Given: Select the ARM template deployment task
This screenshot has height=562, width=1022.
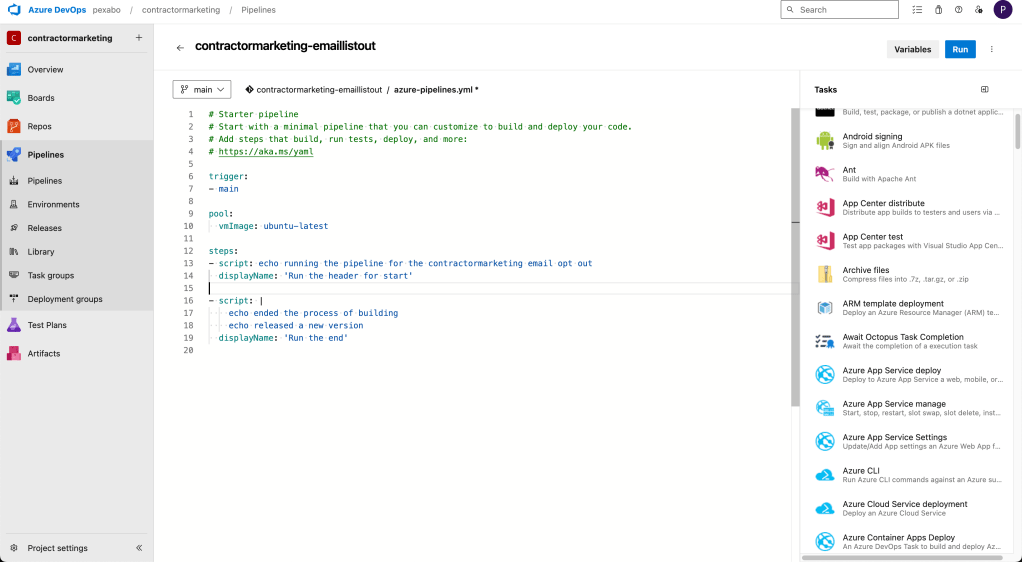Looking at the screenshot, I should tap(909, 308).
